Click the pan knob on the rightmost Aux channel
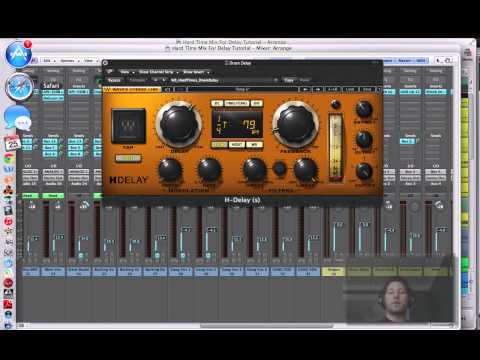 coord(439,206)
